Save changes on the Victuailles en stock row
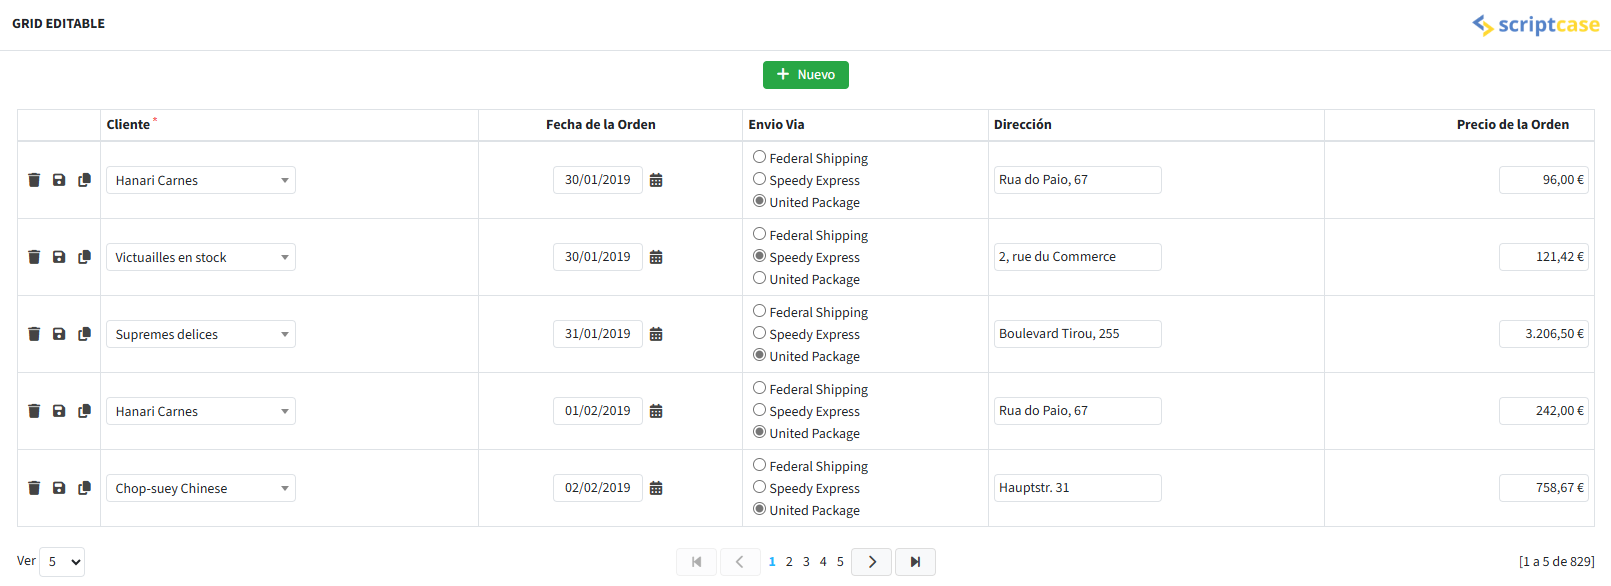The width and height of the screenshot is (1611, 586). click(x=58, y=256)
